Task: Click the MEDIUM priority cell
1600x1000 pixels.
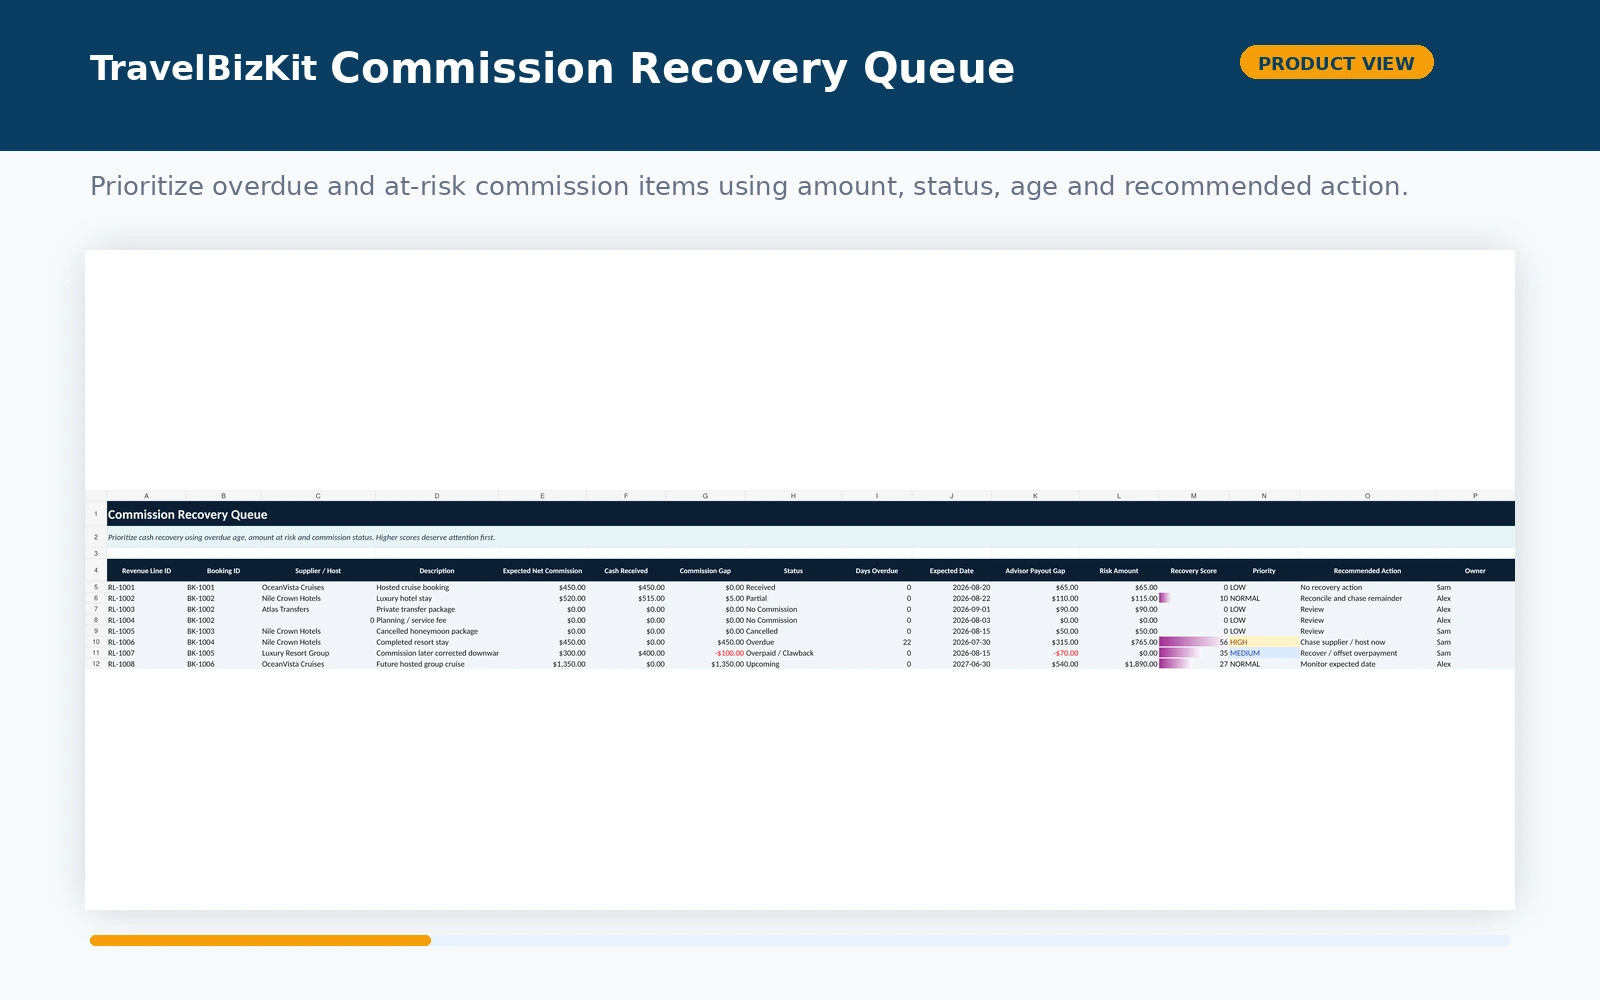Action: click(x=1264, y=653)
